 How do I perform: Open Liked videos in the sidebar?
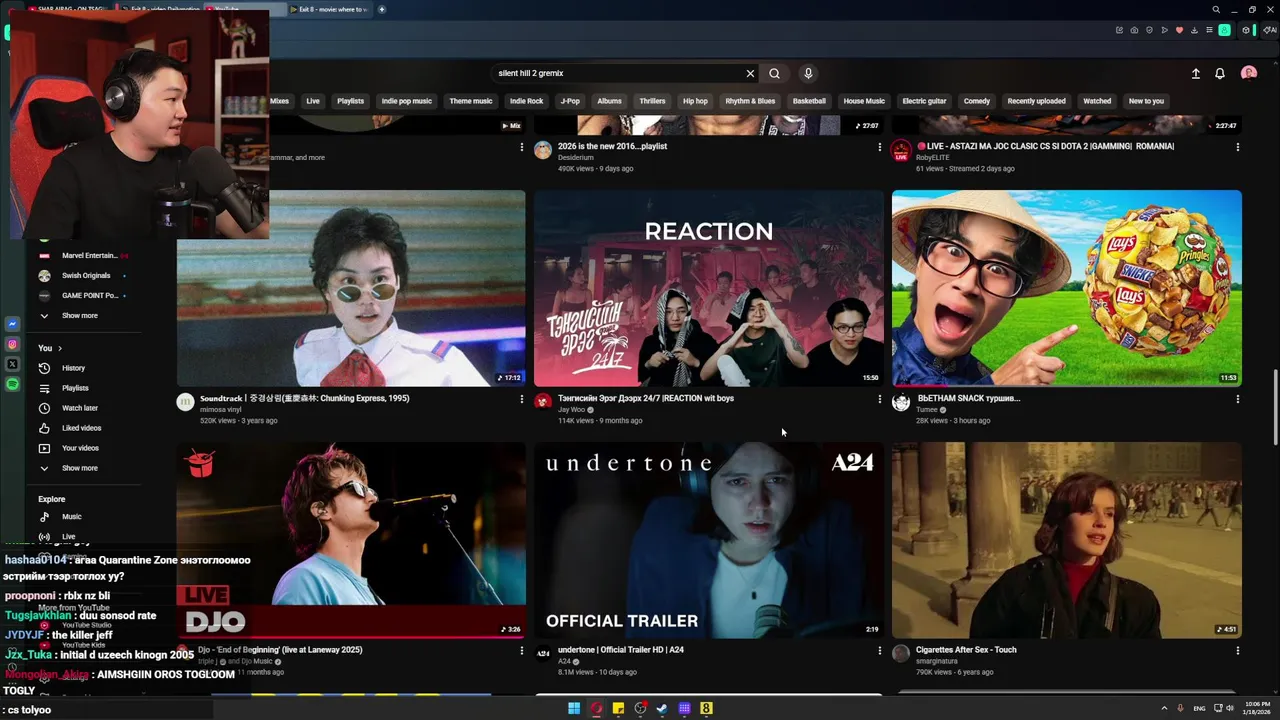click(x=81, y=428)
